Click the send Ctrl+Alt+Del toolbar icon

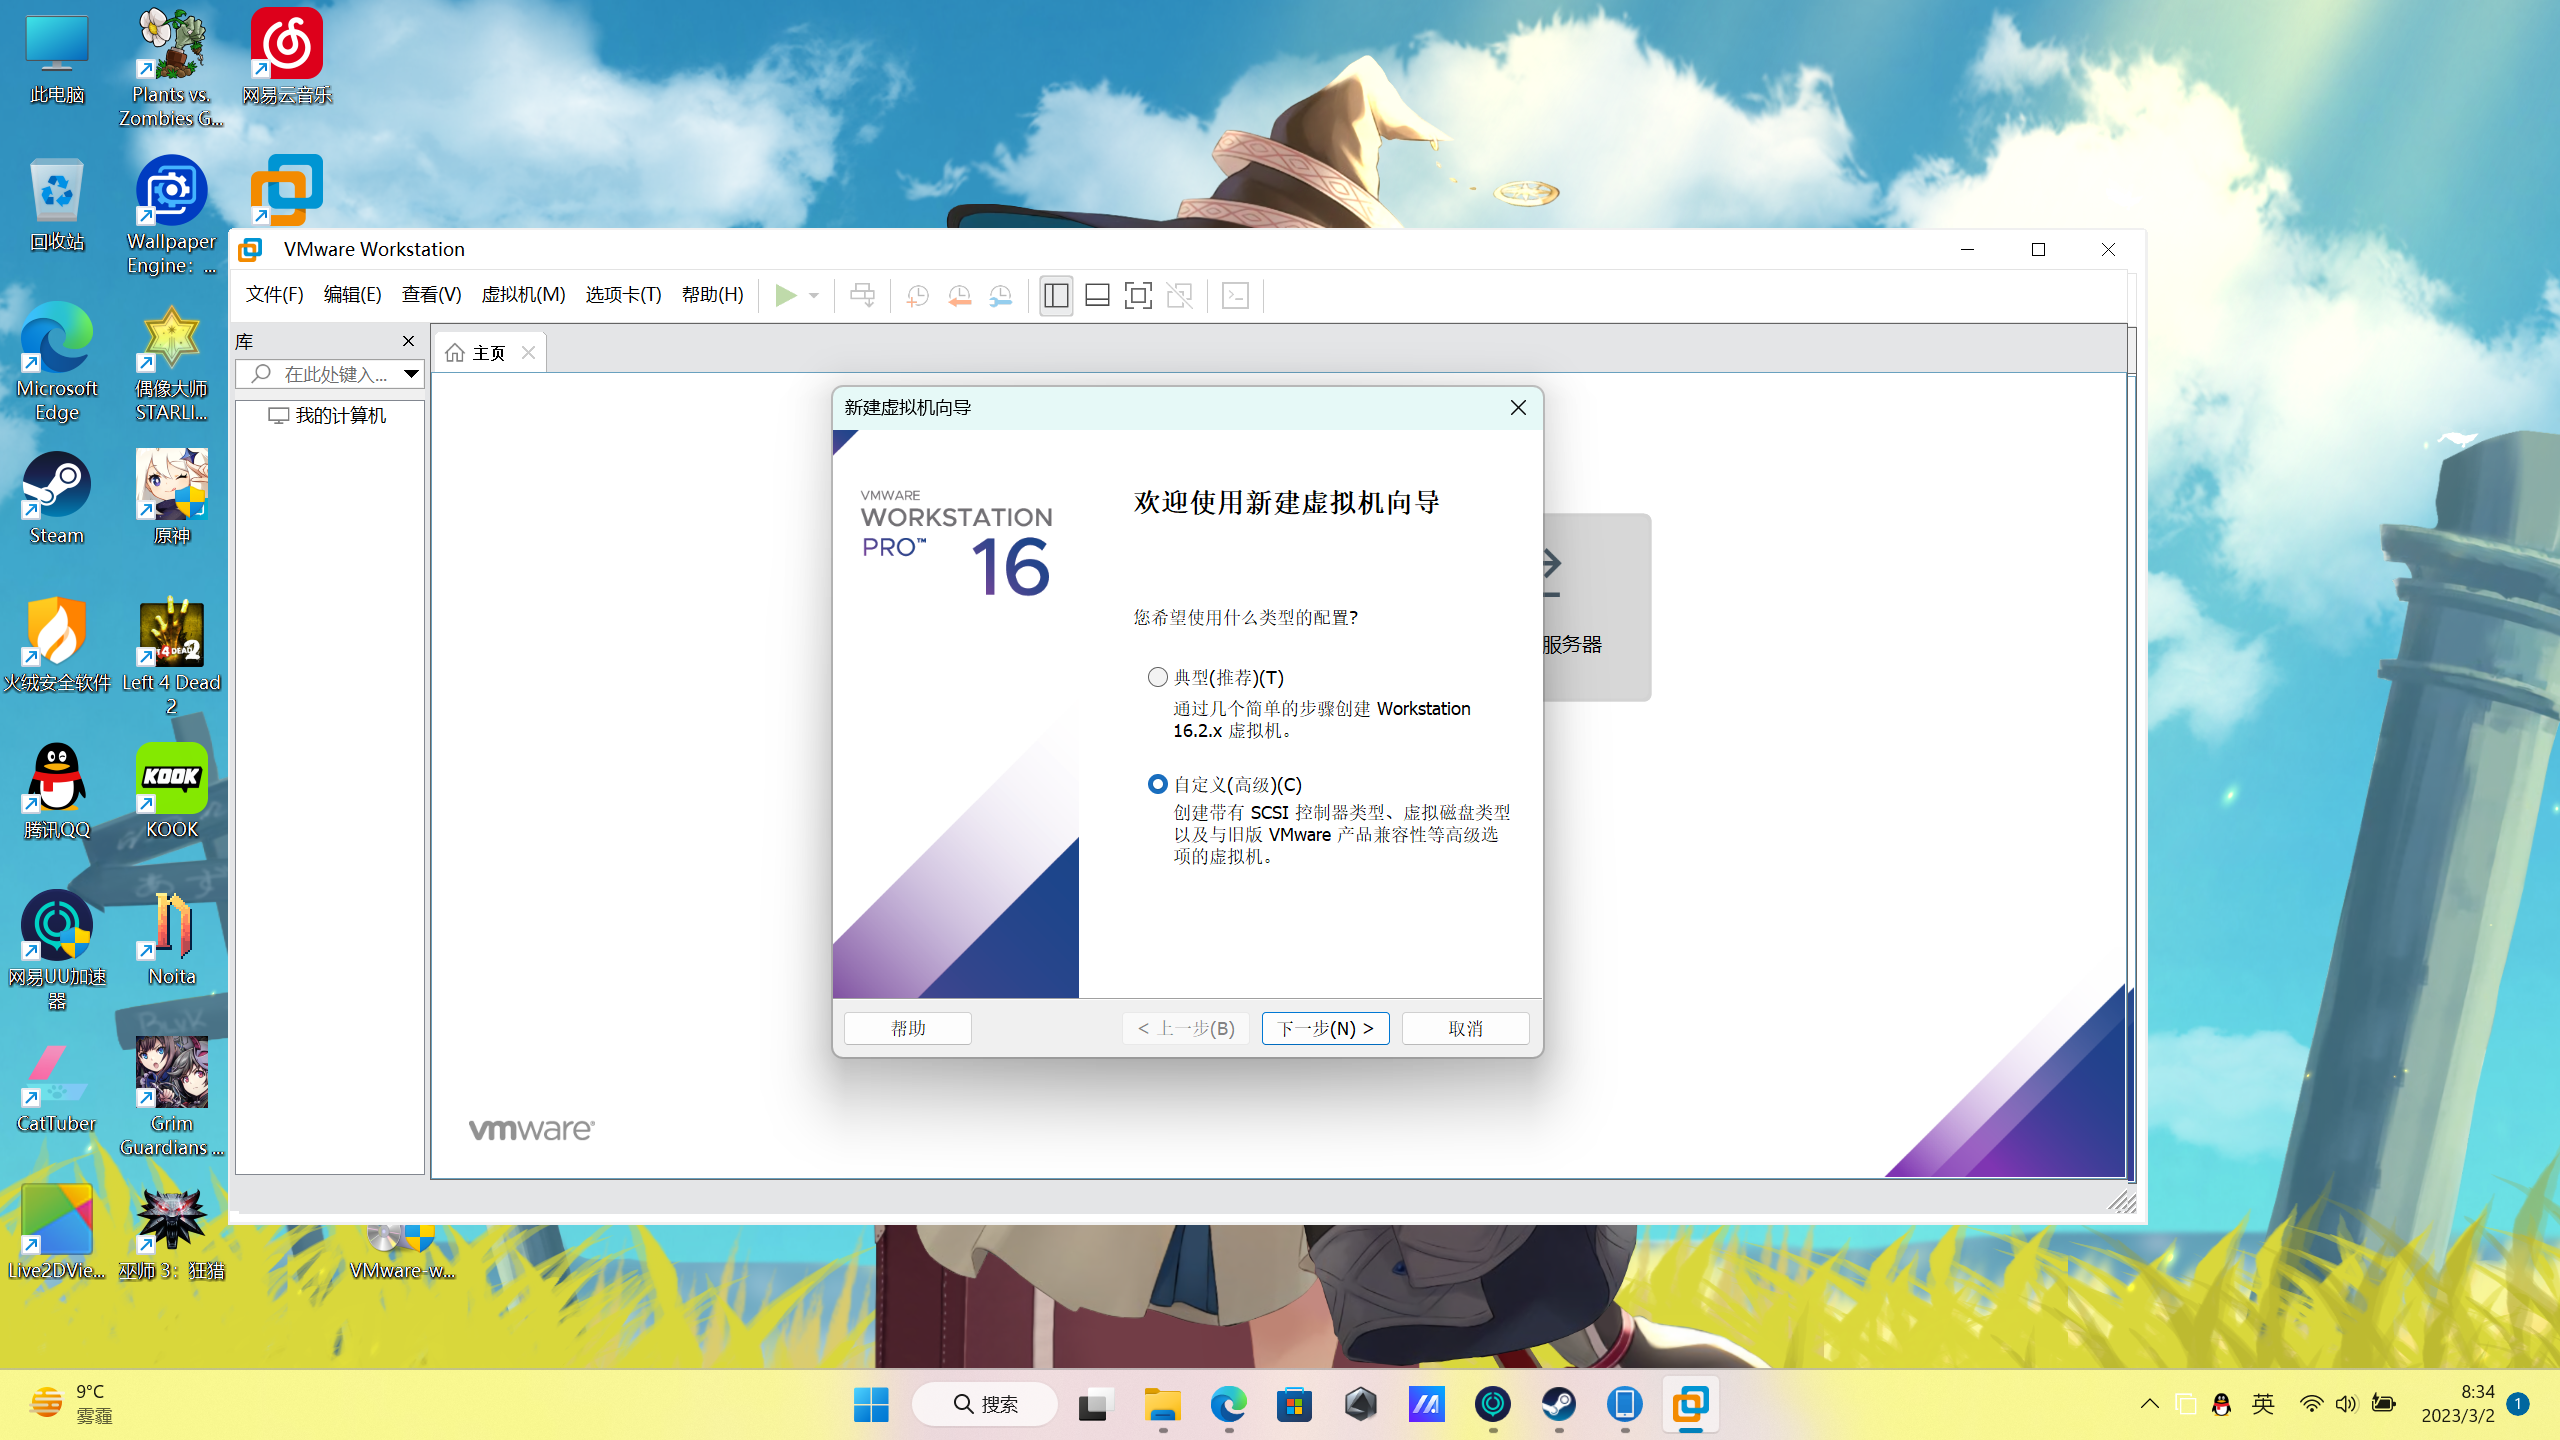pos(862,295)
